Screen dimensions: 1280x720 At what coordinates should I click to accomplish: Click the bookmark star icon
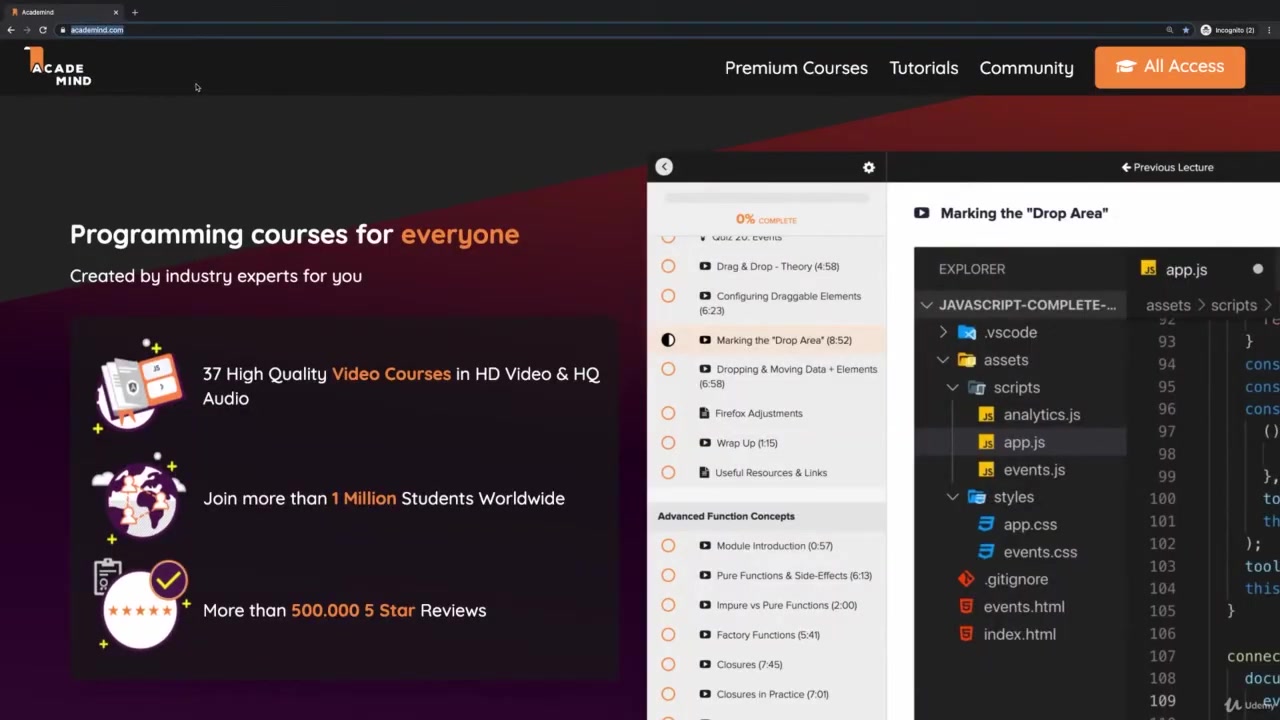click(1186, 30)
